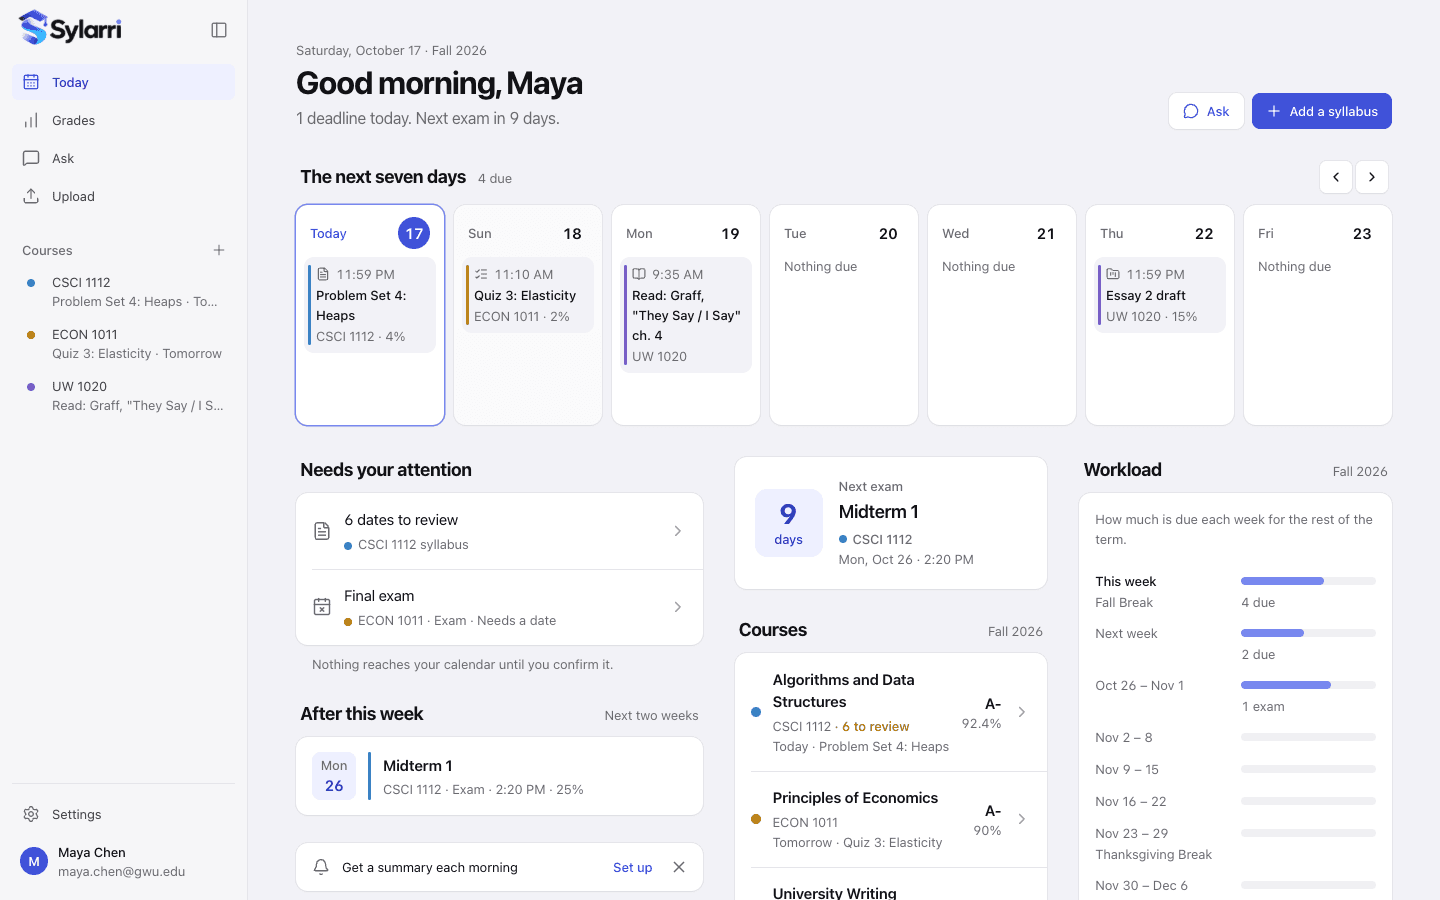Open Essay 2 draft card on Thursday
The height and width of the screenshot is (900, 1440).
[1160, 295]
